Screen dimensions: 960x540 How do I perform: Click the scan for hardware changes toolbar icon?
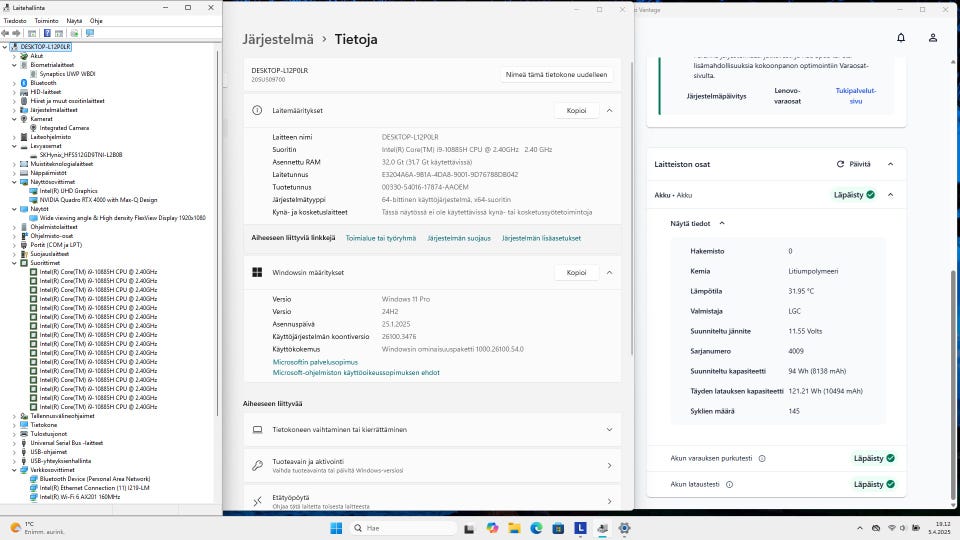coord(90,33)
